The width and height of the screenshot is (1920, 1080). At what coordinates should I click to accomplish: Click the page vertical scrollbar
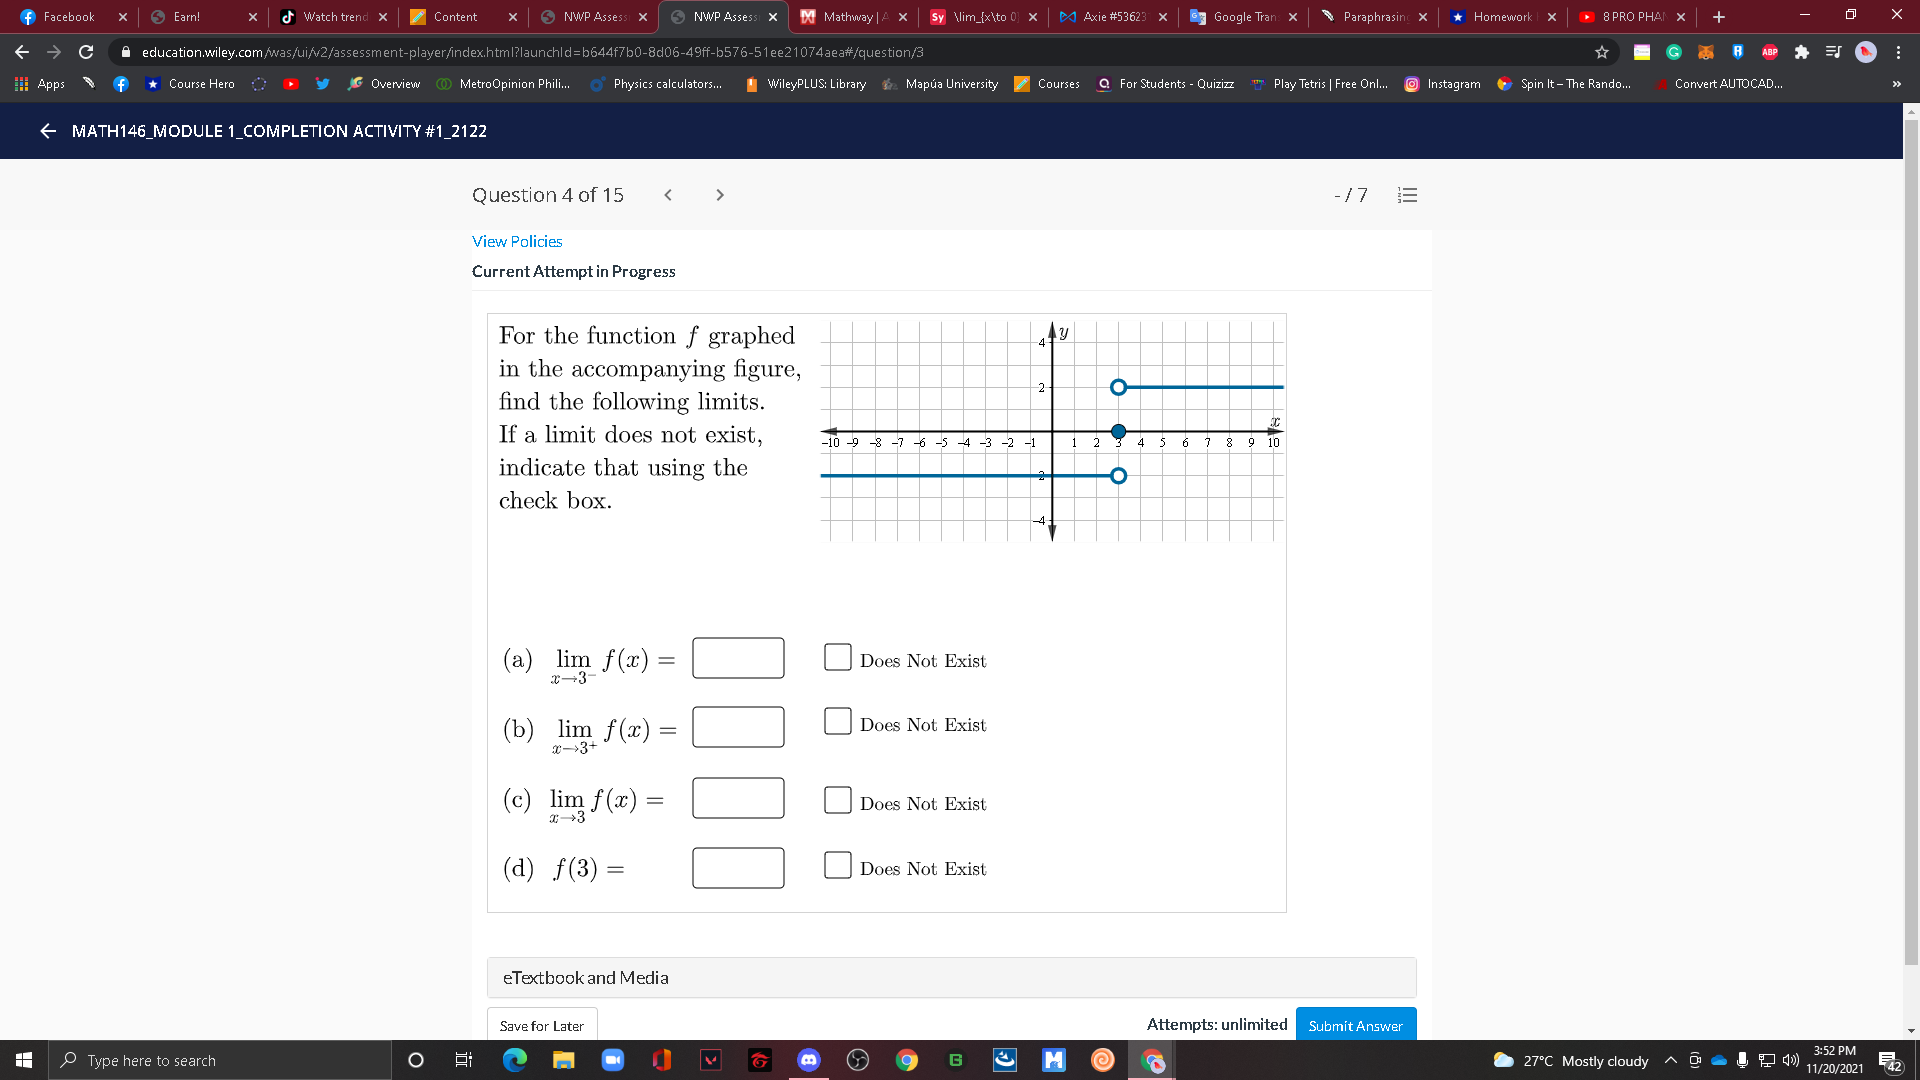click(1911, 540)
